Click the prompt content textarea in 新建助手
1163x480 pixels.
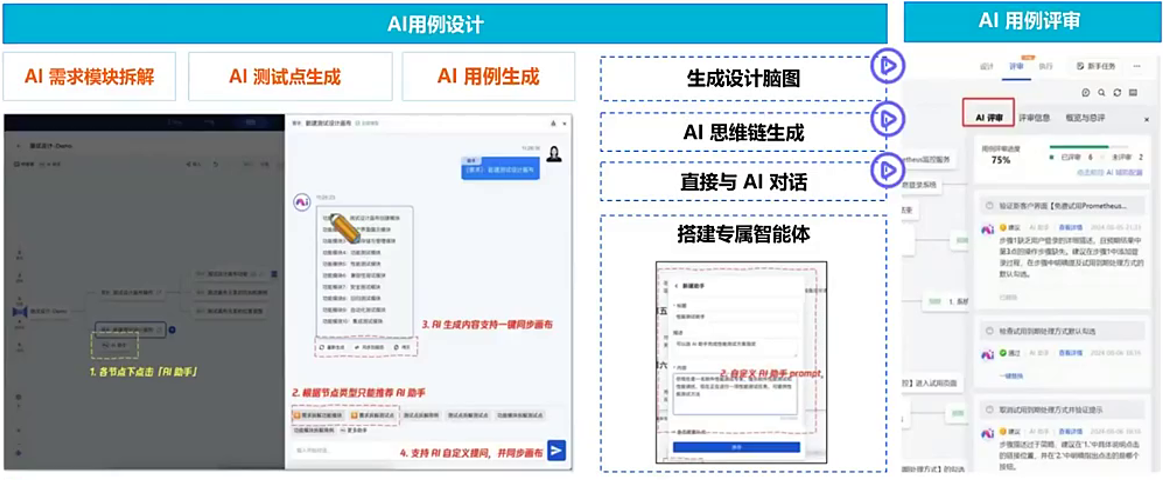[734, 394]
